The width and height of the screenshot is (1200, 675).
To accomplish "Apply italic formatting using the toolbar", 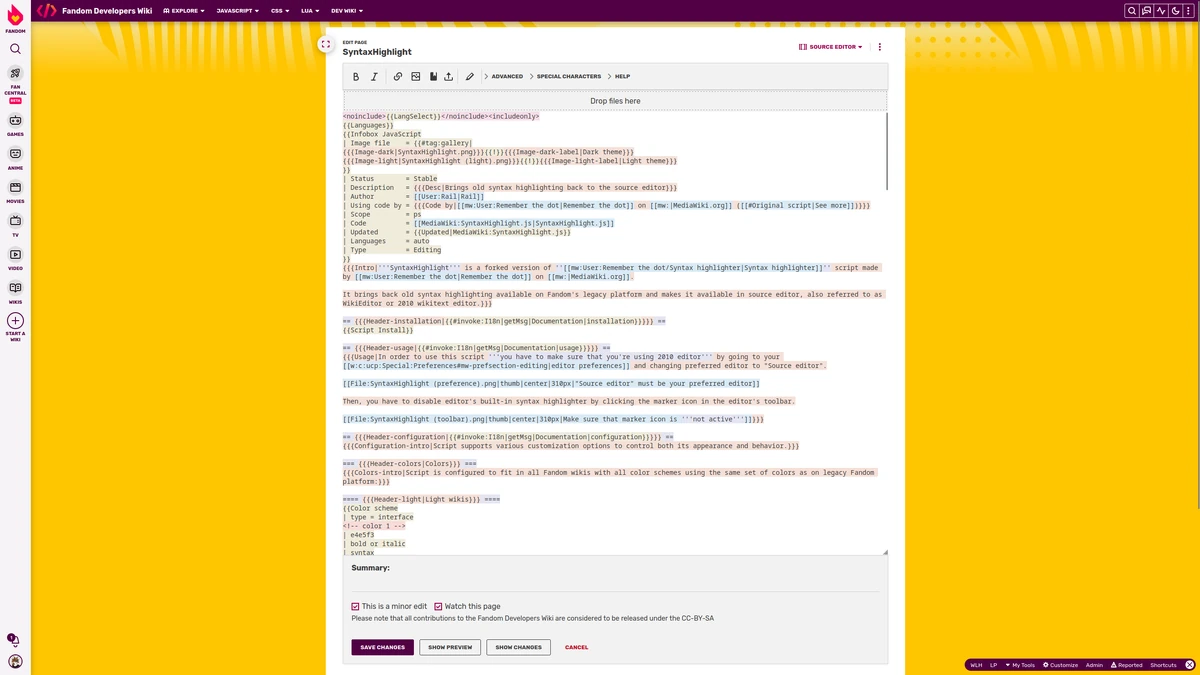I will [x=374, y=76].
